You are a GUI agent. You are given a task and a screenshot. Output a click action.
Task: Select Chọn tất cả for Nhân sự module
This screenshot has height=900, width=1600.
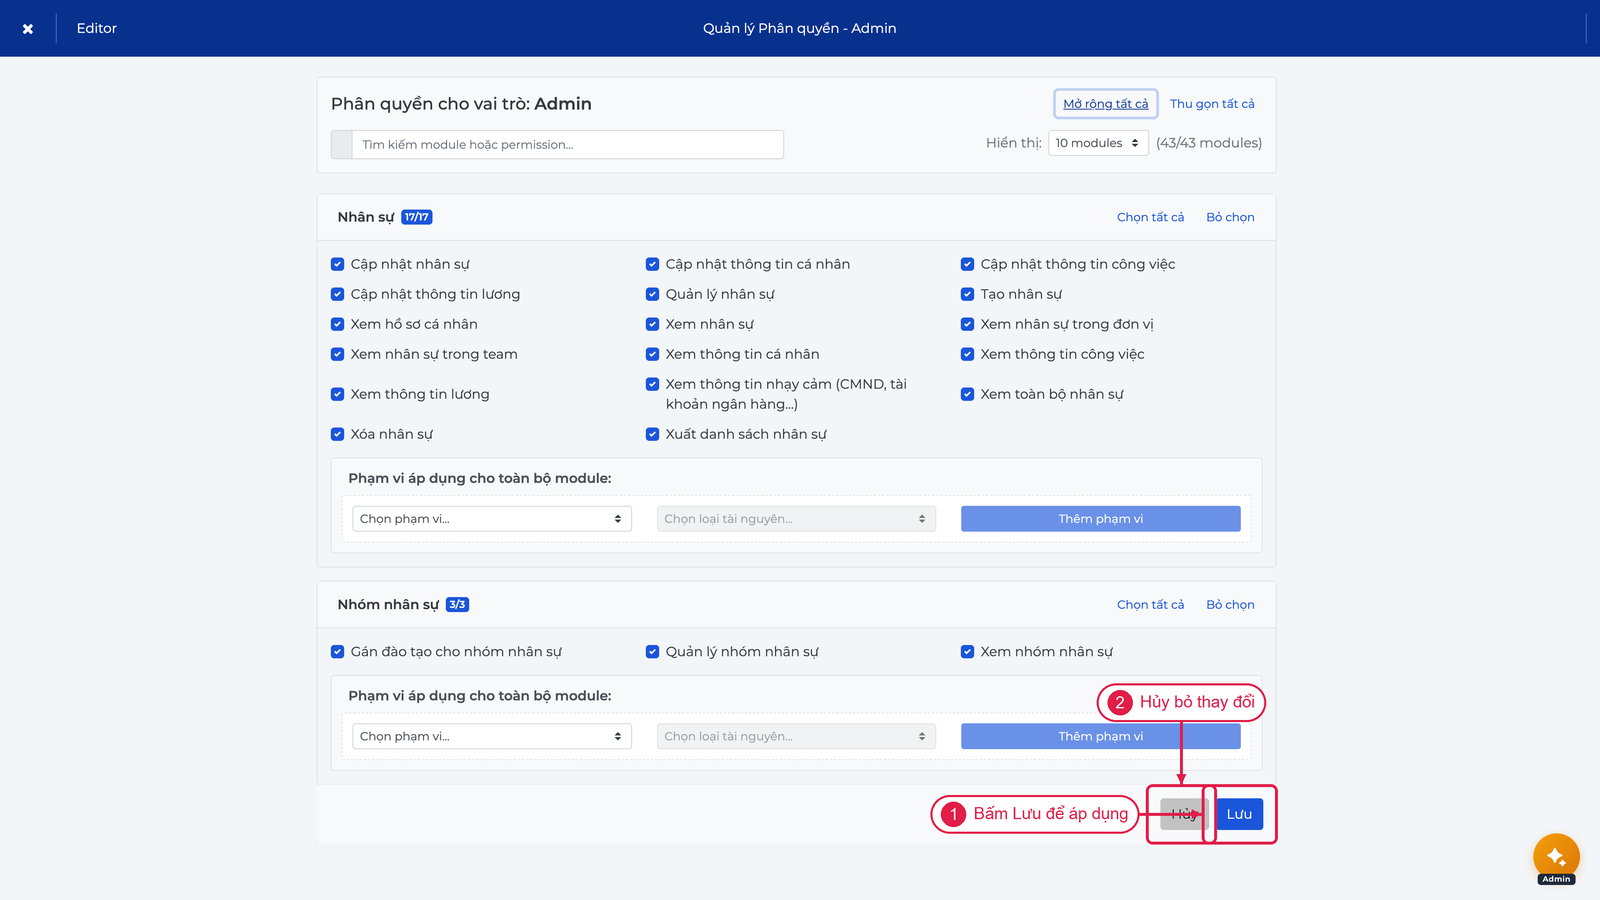click(x=1150, y=217)
